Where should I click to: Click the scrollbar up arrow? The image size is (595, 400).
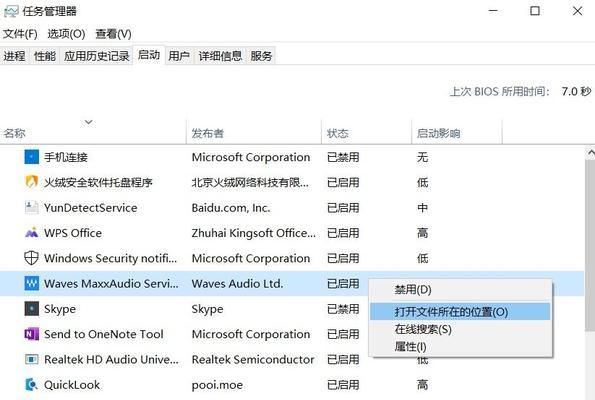(x=591, y=153)
